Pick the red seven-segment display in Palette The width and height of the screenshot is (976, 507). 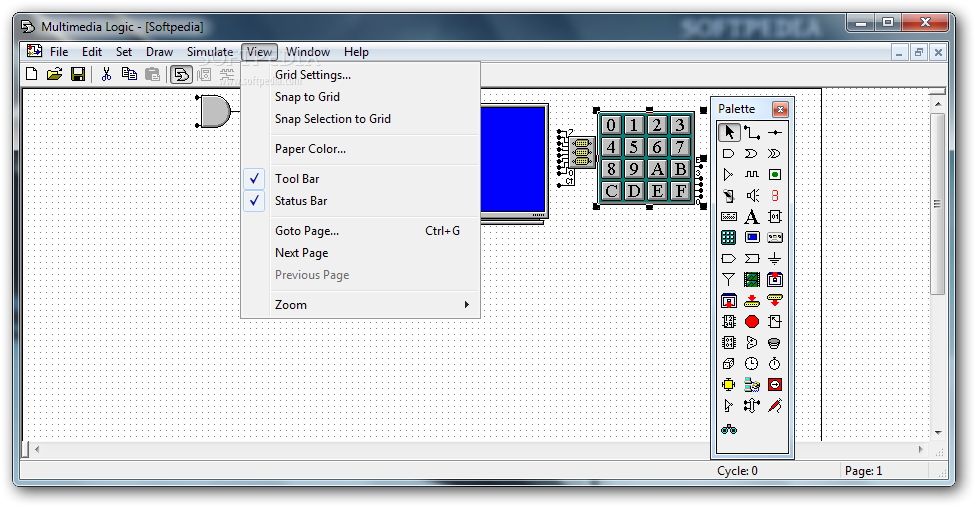pos(775,196)
